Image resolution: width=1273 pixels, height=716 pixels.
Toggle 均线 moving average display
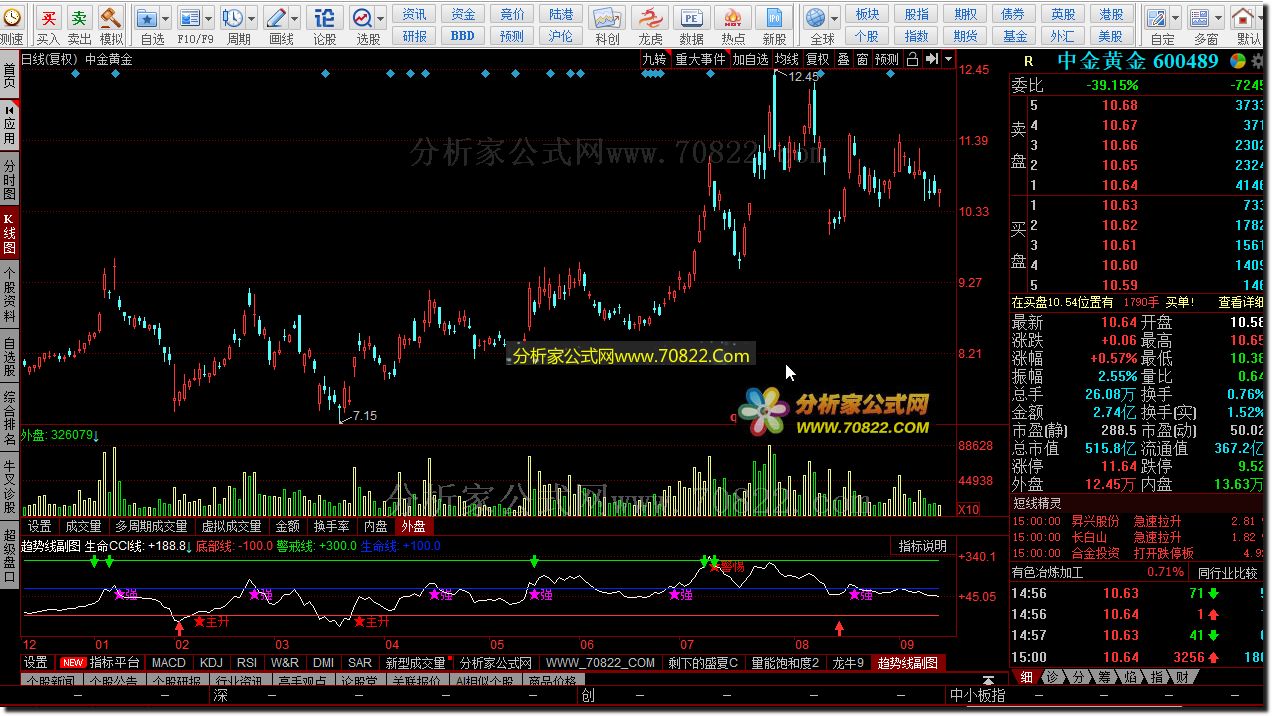787,59
